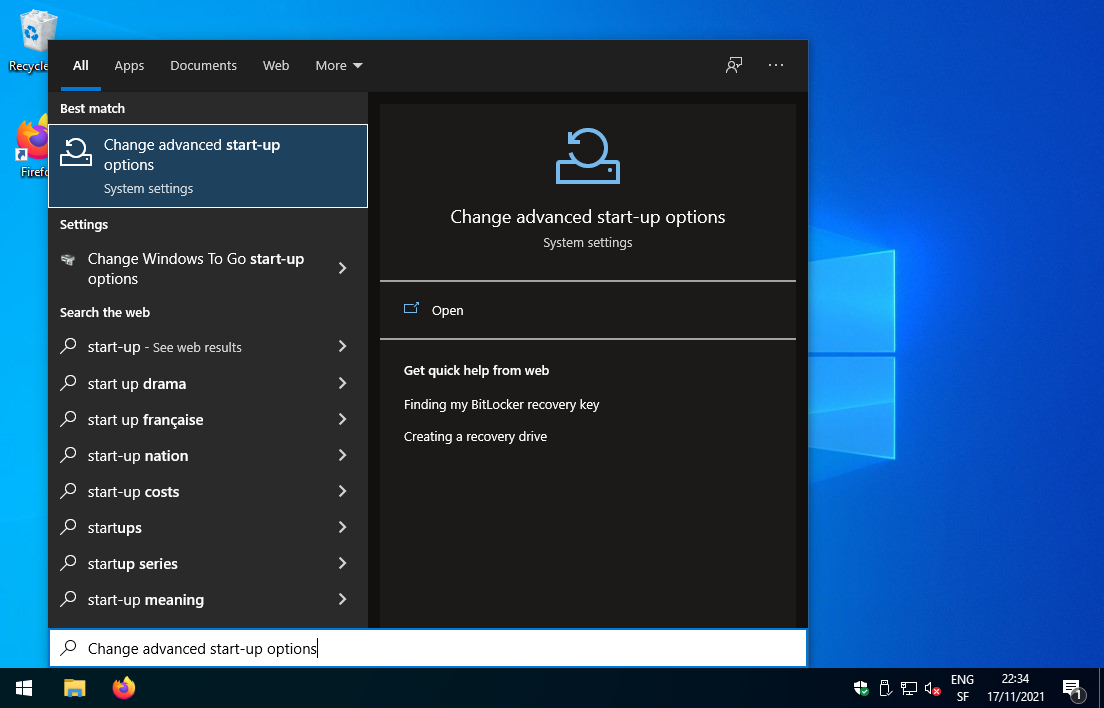The height and width of the screenshot is (708, 1104).
Task: Open File Explorer from the taskbar
Action: point(74,688)
